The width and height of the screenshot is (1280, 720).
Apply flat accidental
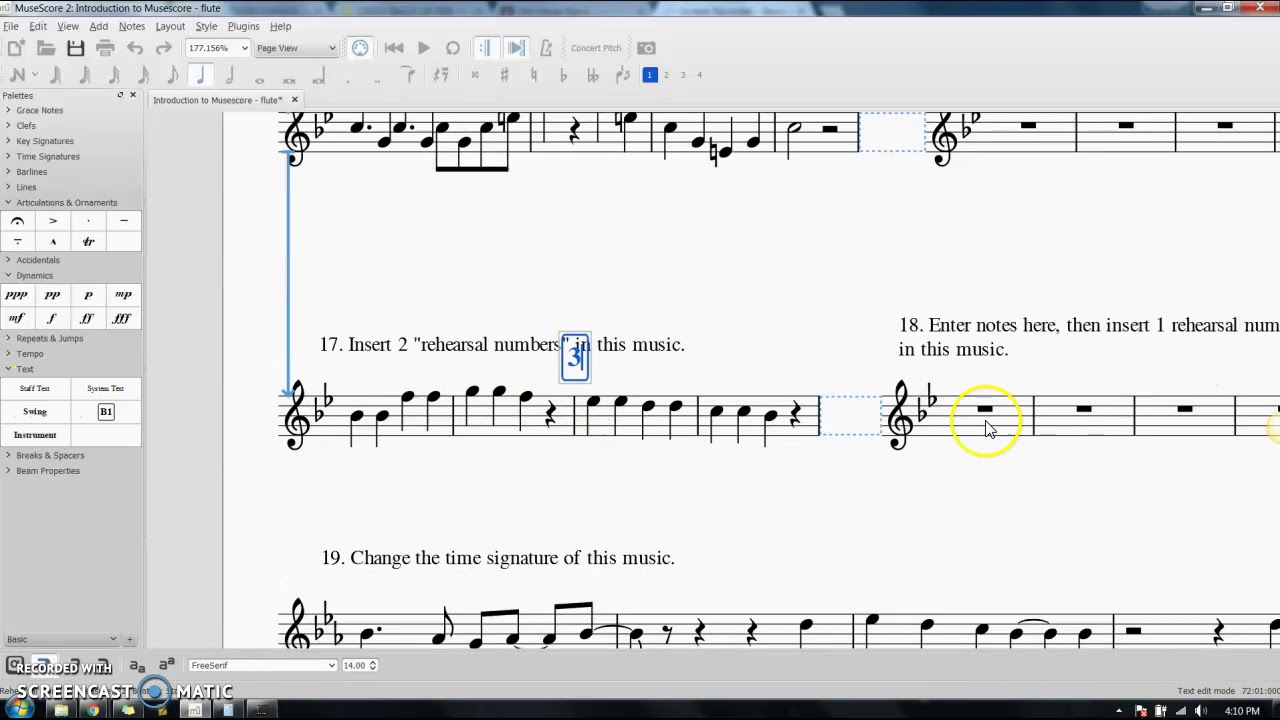point(563,75)
